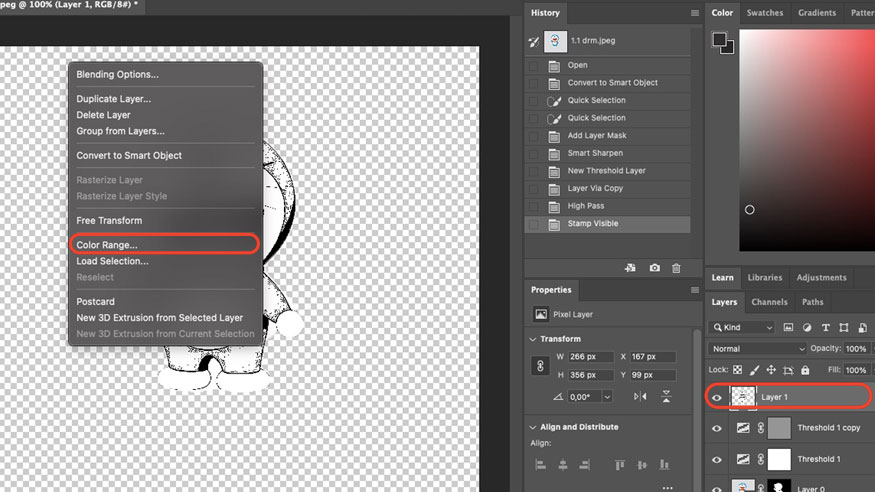The image size is (875, 492).
Task: Hide the Threshold 1 copy layer
Action: coord(716,428)
